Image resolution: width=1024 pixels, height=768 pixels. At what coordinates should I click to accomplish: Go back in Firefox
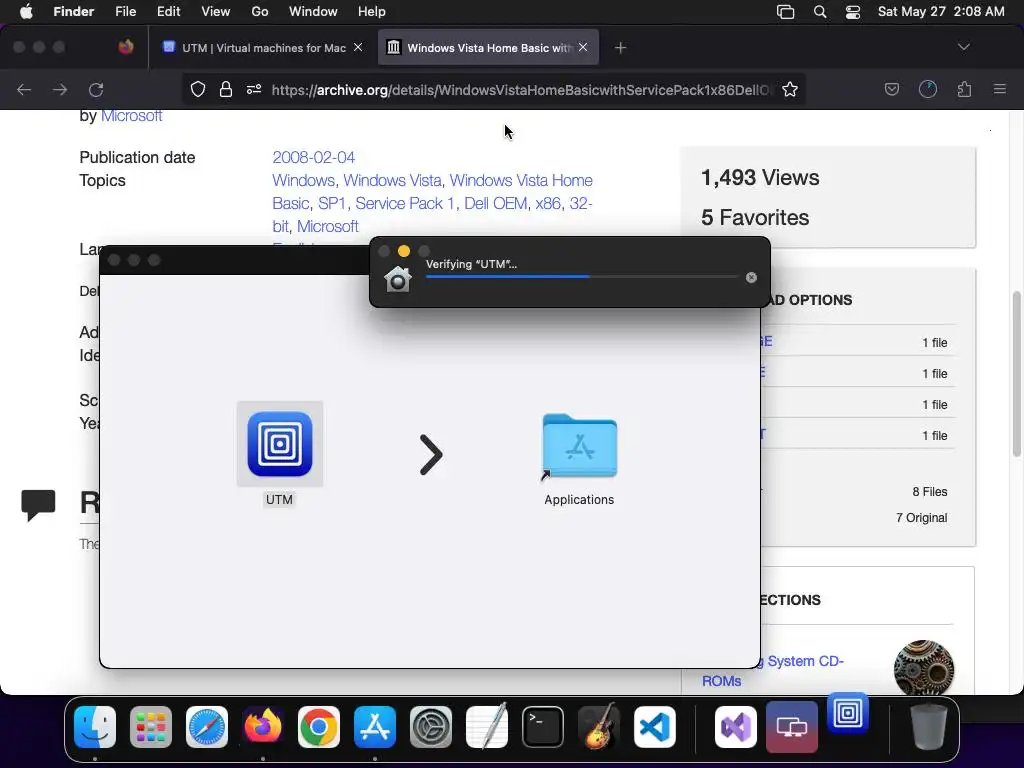[x=24, y=89]
